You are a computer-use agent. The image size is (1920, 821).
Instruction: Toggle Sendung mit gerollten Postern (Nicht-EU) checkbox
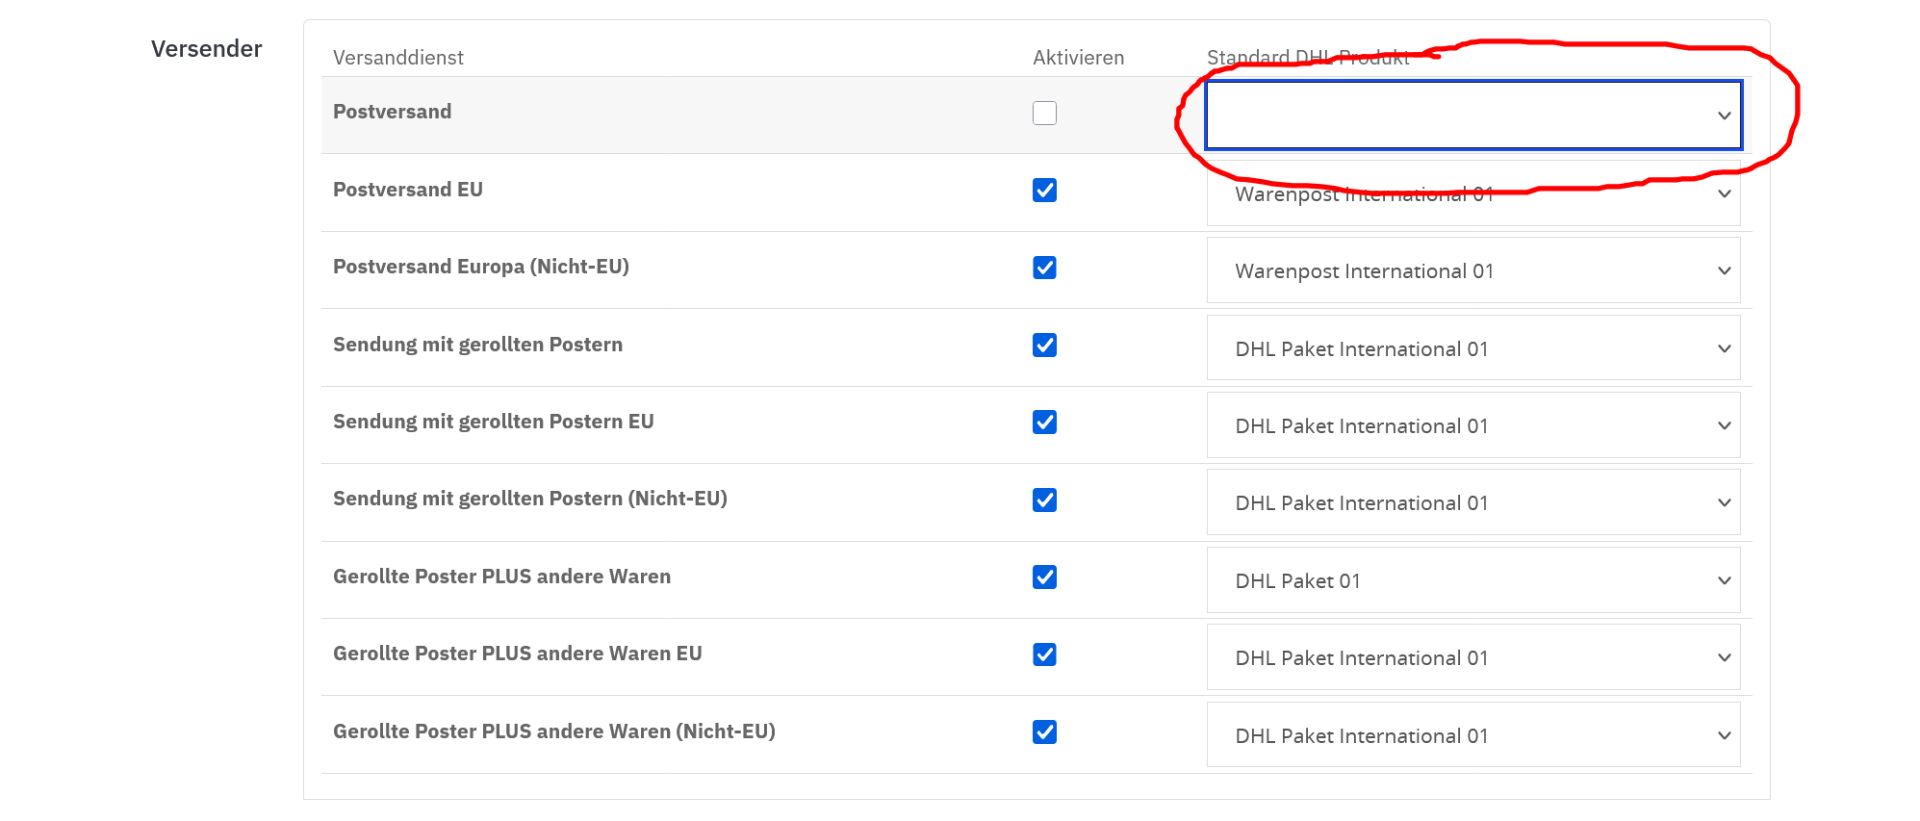point(1044,500)
